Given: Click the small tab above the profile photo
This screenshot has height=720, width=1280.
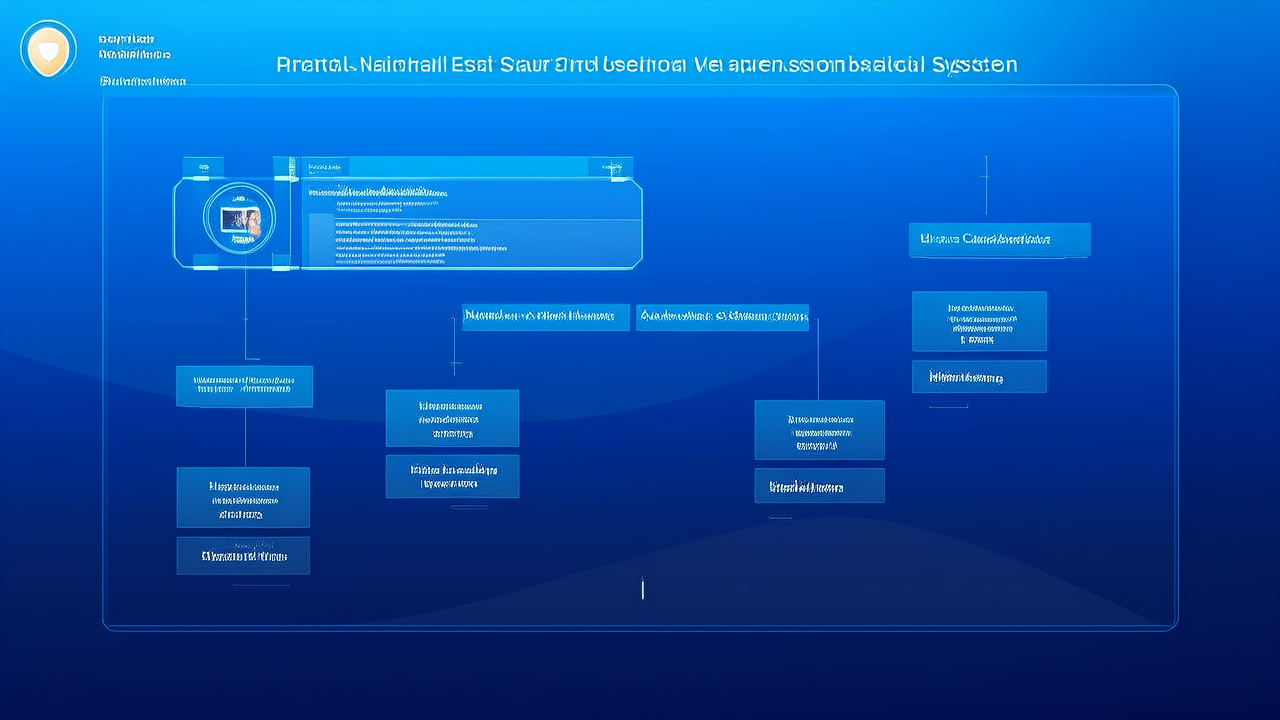Looking at the screenshot, I should point(204,167).
